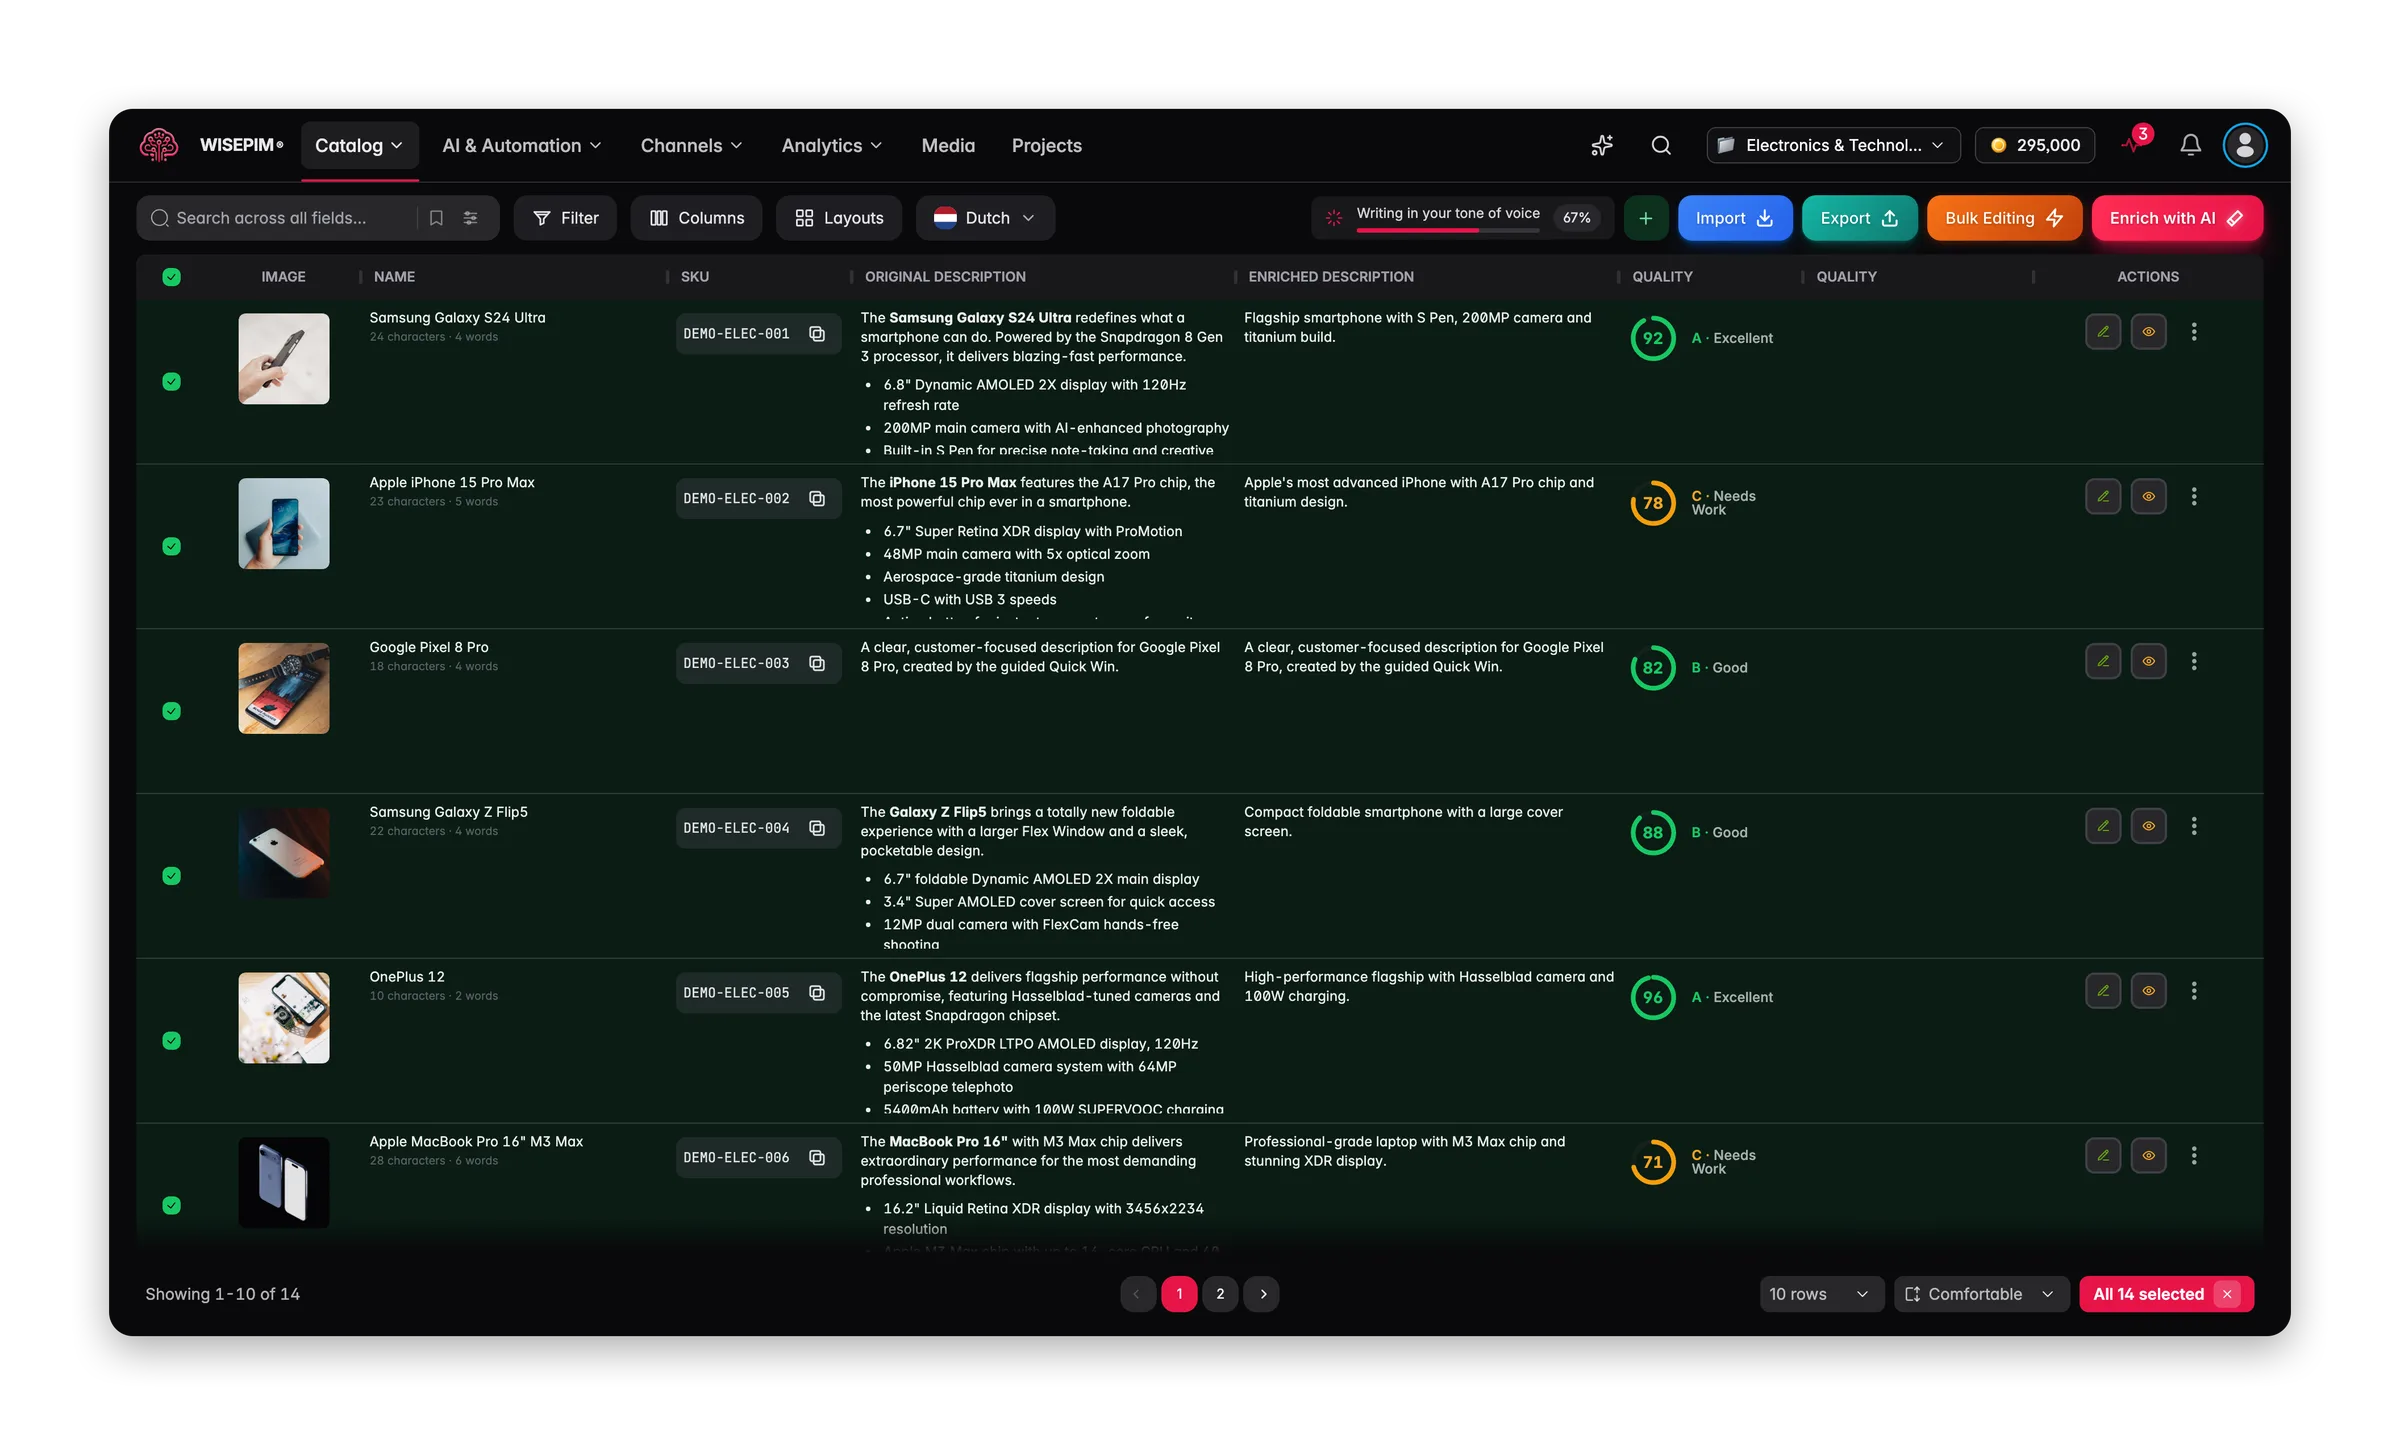
Task: Copy SKU DEMO-ELEC-006
Action: (817, 1158)
